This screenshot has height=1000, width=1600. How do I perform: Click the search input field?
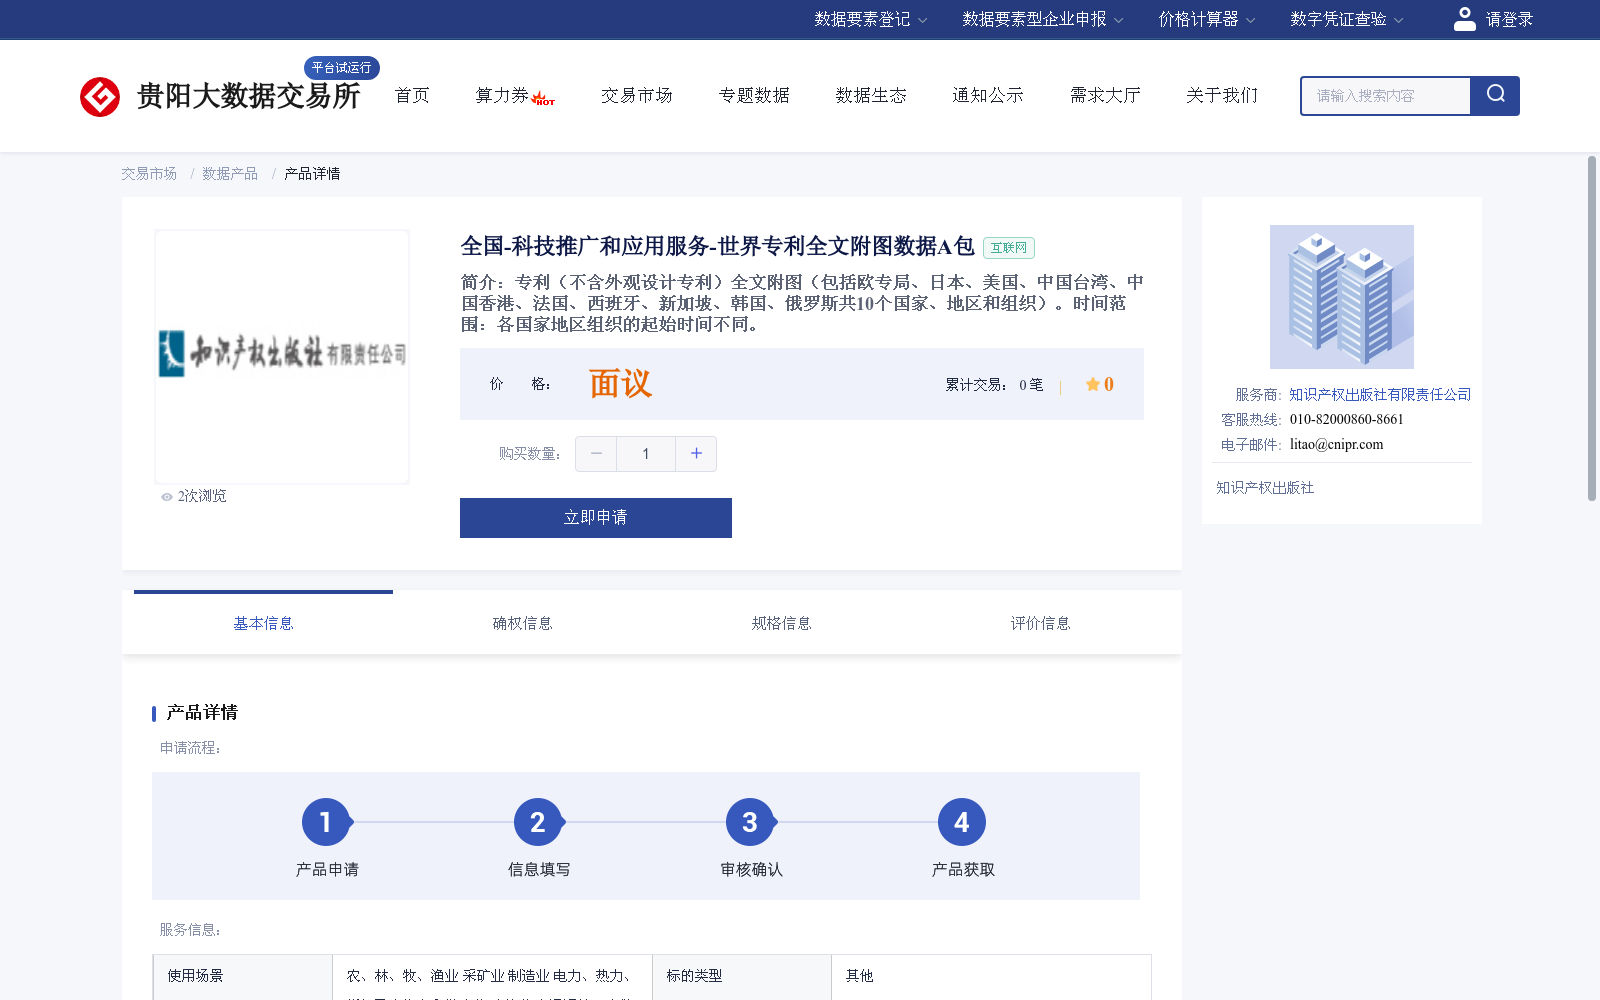[1386, 96]
